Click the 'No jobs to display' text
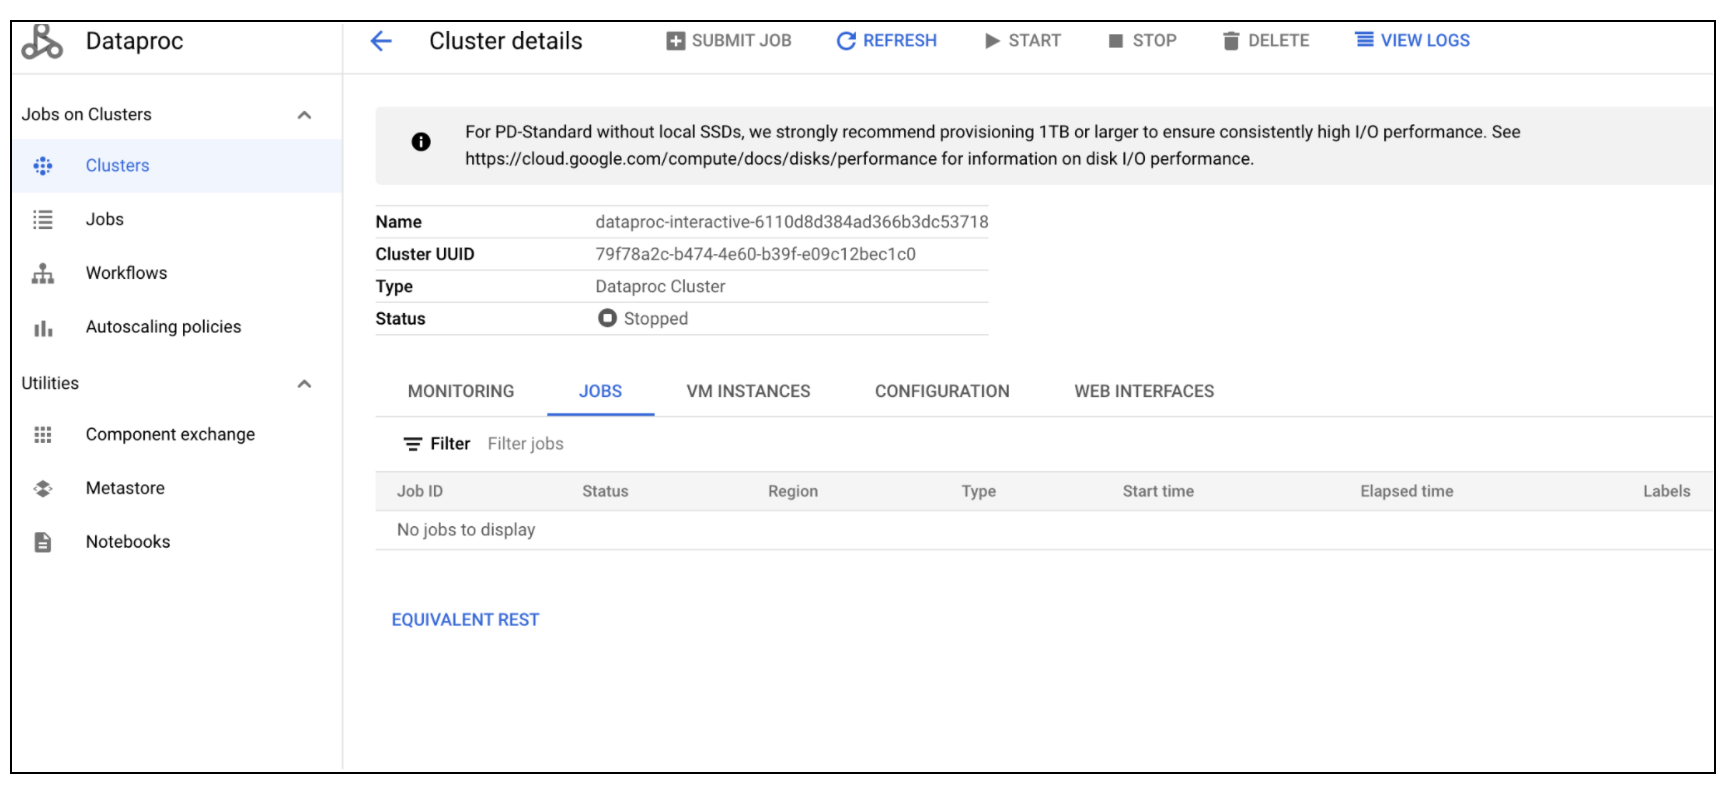Viewport: 1727px width, 786px height. [466, 530]
